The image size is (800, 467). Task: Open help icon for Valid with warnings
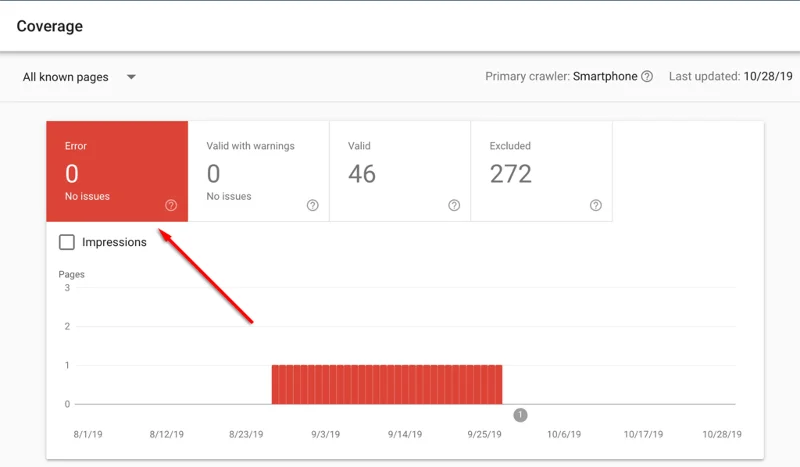coord(313,205)
